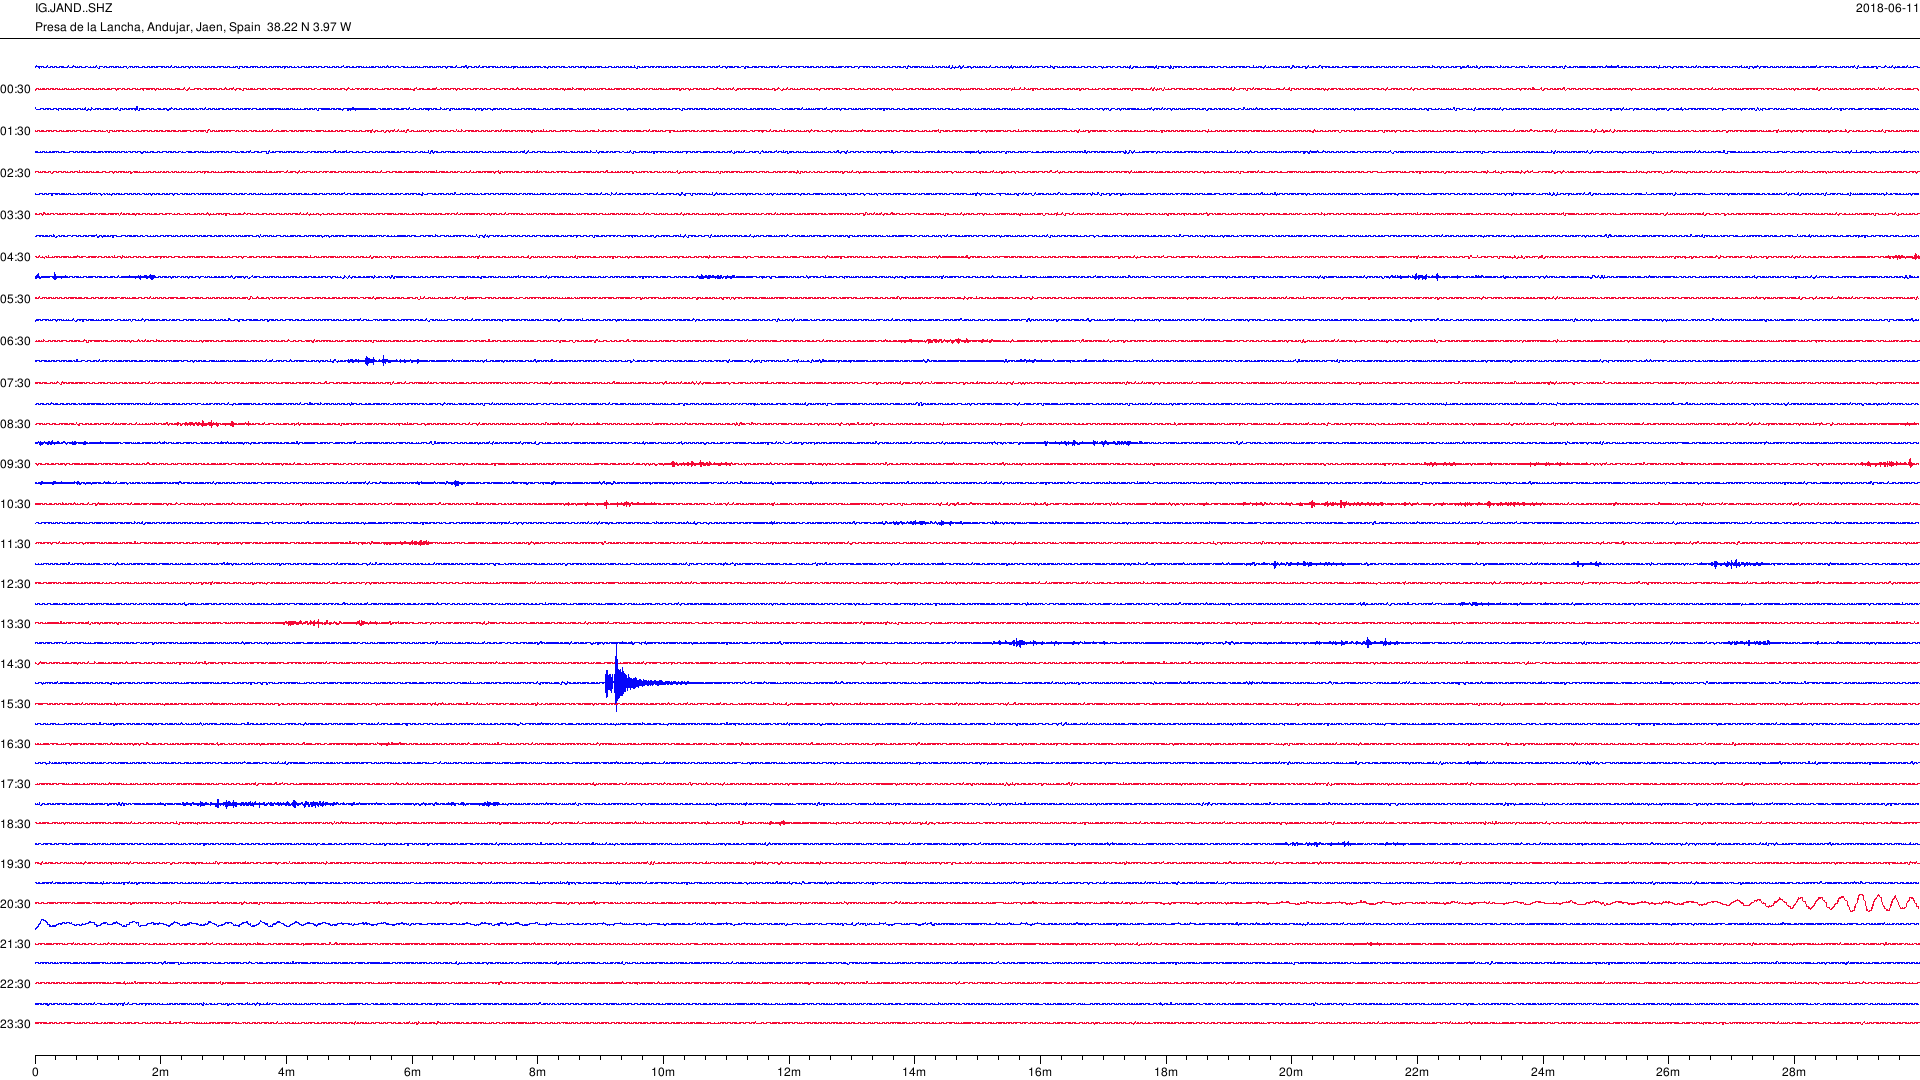Click the 14:30 time label

pos(15,664)
